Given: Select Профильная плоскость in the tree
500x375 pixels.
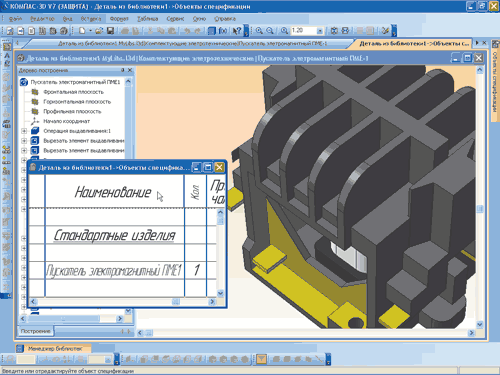Looking at the screenshot, I should pos(72,111).
